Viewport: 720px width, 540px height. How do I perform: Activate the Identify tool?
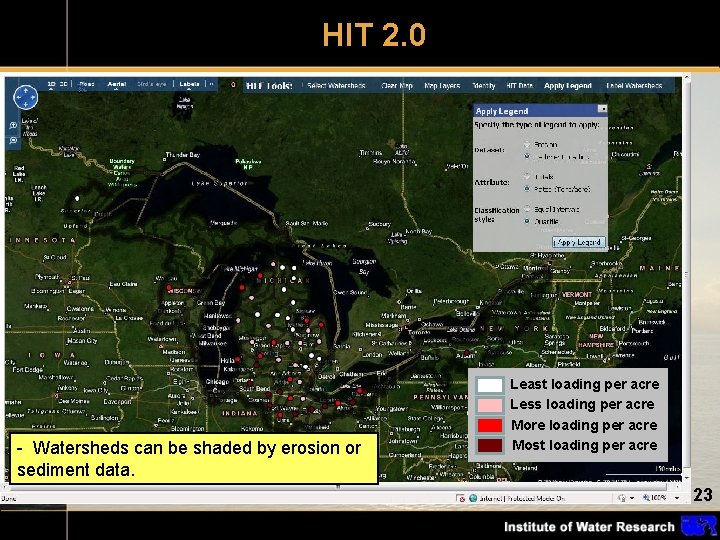click(x=484, y=85)
